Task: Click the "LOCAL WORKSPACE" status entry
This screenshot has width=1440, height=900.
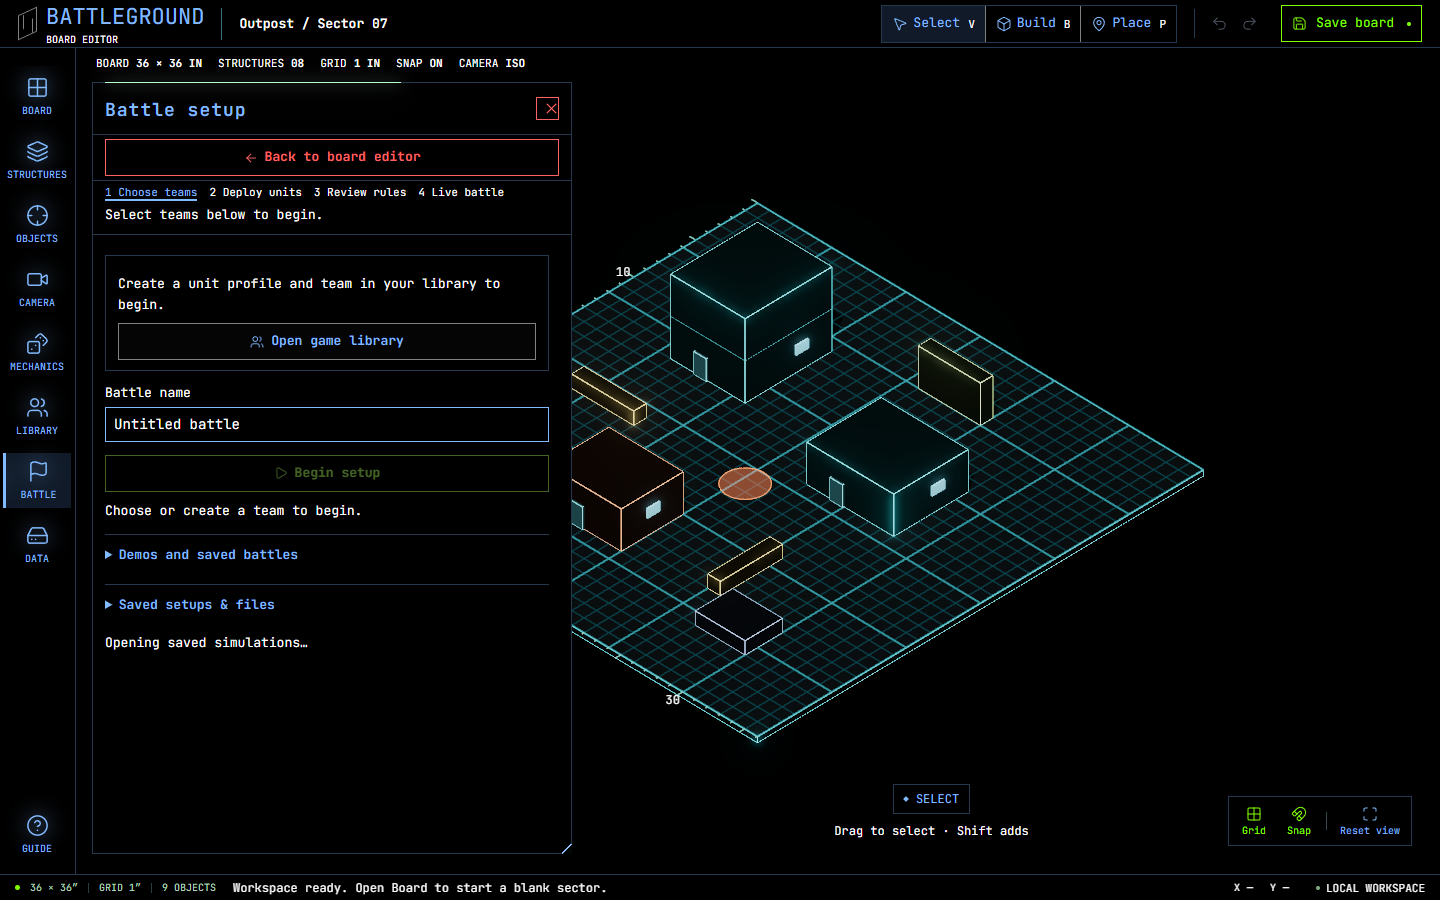Action: point(1370,888)
